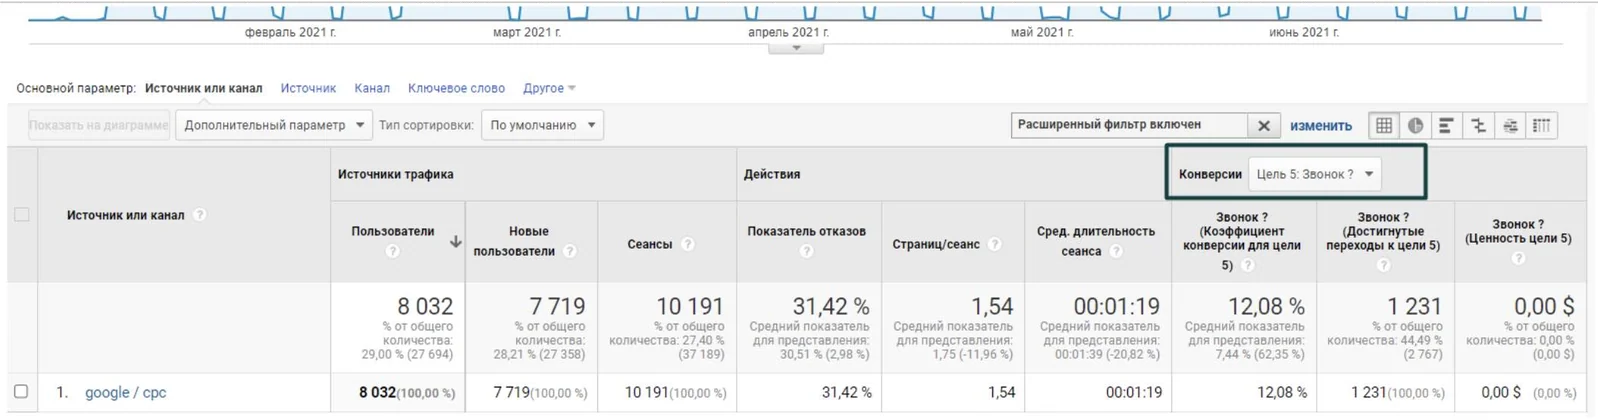Switch to percentage pie chart view
The image size is (1598, 420).
point(1416,125)
